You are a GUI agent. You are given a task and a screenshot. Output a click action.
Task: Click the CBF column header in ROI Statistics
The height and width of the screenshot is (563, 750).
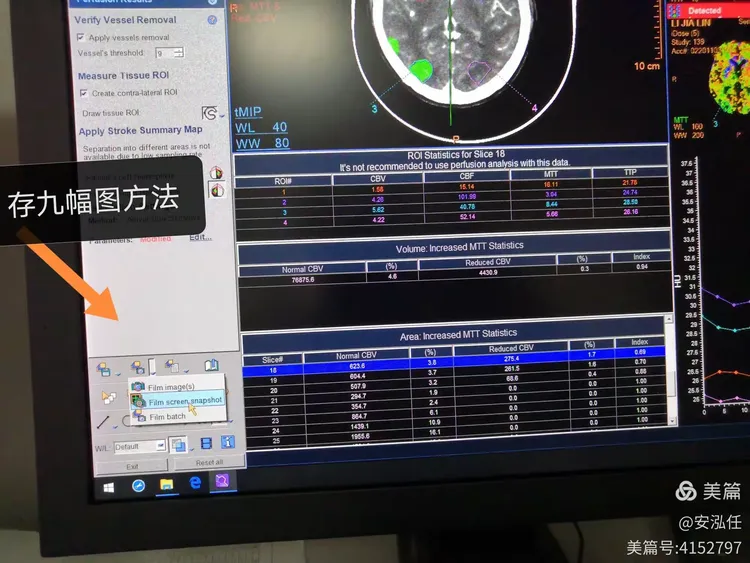(x=466, y=176)
